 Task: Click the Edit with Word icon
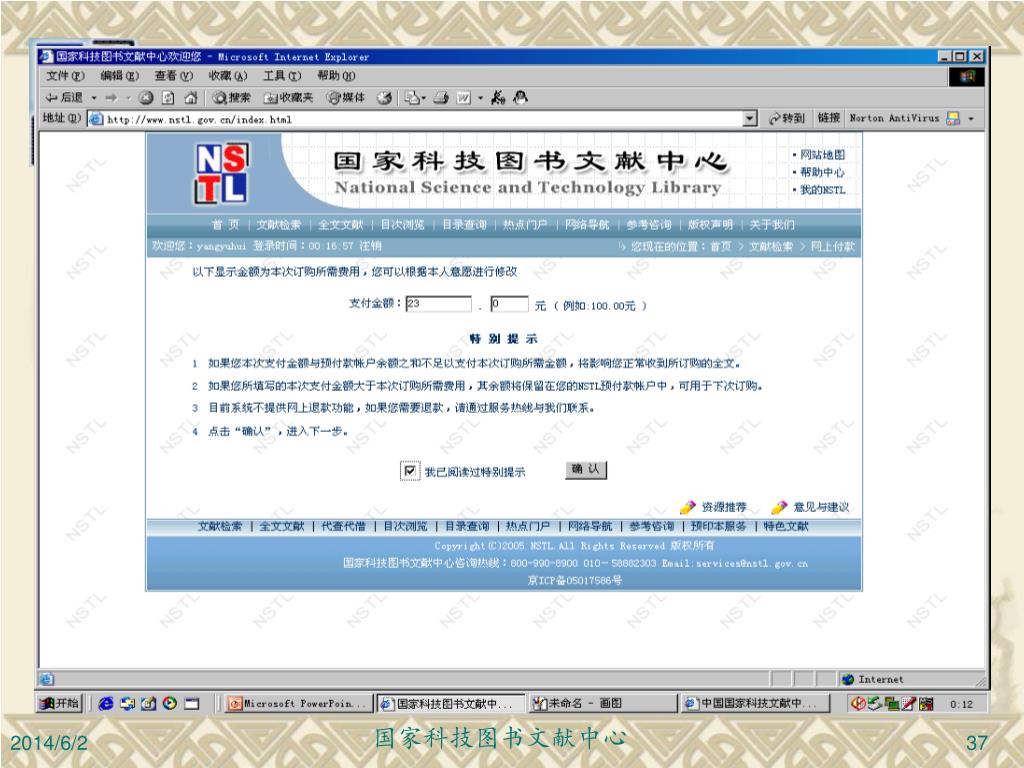pyautogui.click(x=464, y=98)
